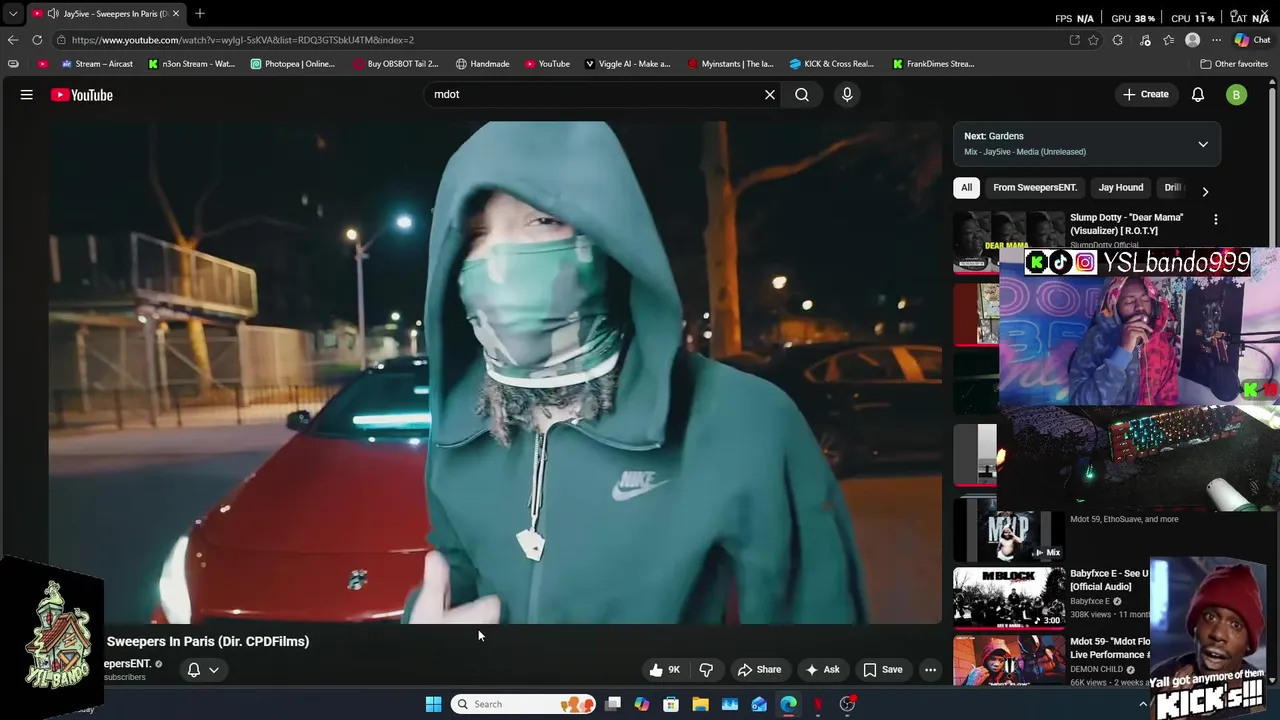
Task: Open the browser Chat copilot button
Action: pos(1251,40)
